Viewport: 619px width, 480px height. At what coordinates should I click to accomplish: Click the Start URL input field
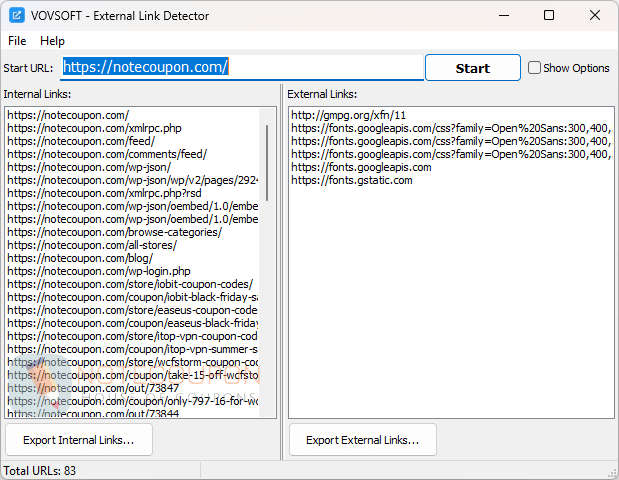(242, 67)
